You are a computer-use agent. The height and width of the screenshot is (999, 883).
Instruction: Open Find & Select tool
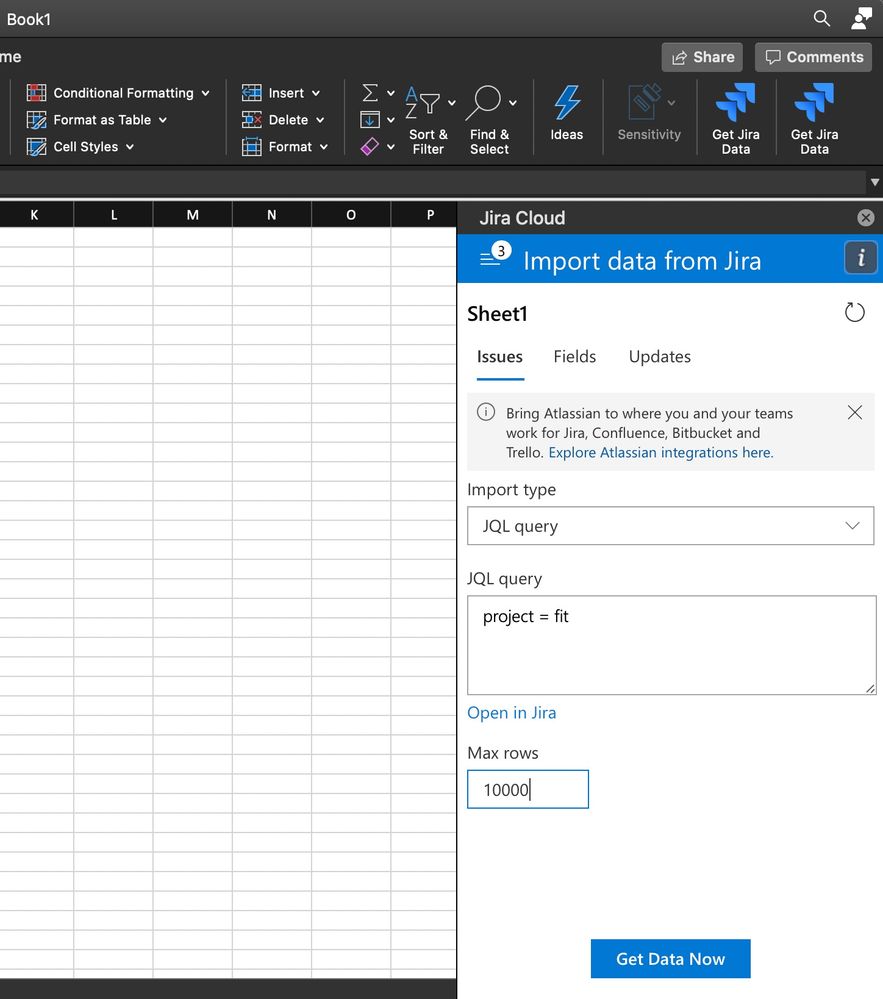489,120
